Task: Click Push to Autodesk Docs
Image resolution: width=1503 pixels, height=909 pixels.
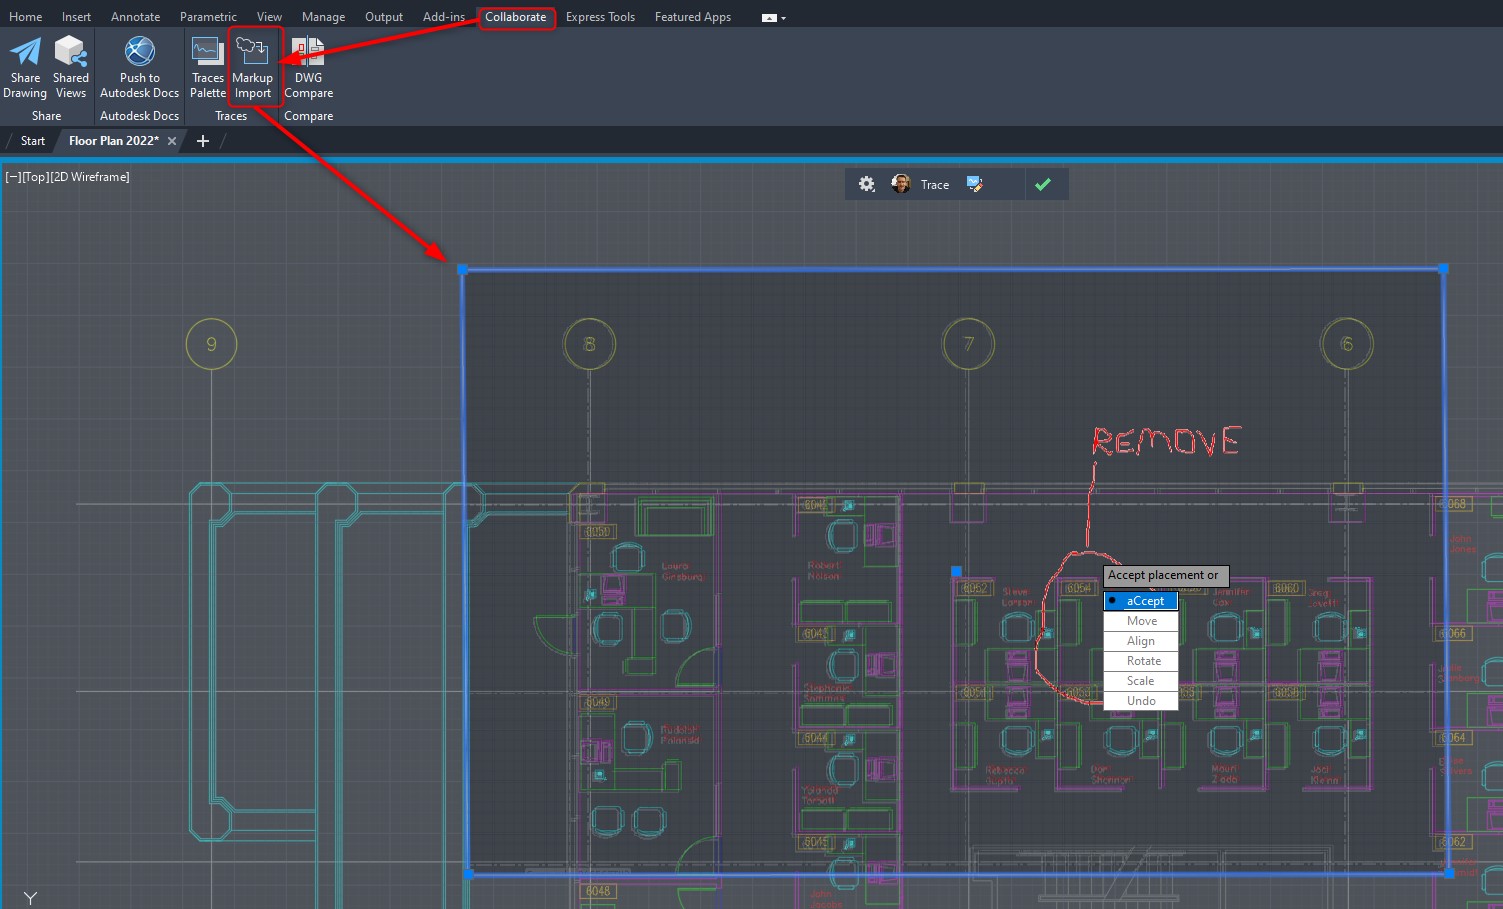Action: tap(138, 67)
